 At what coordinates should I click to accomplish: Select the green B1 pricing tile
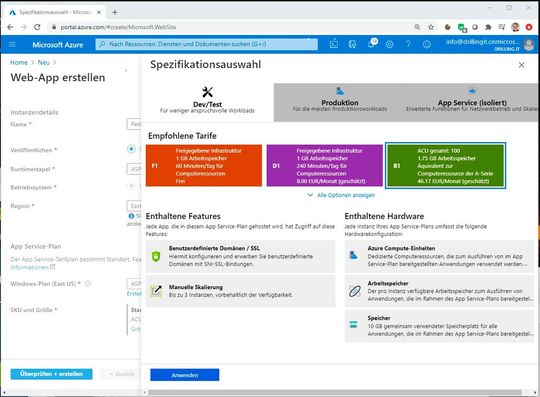(445, 166)
